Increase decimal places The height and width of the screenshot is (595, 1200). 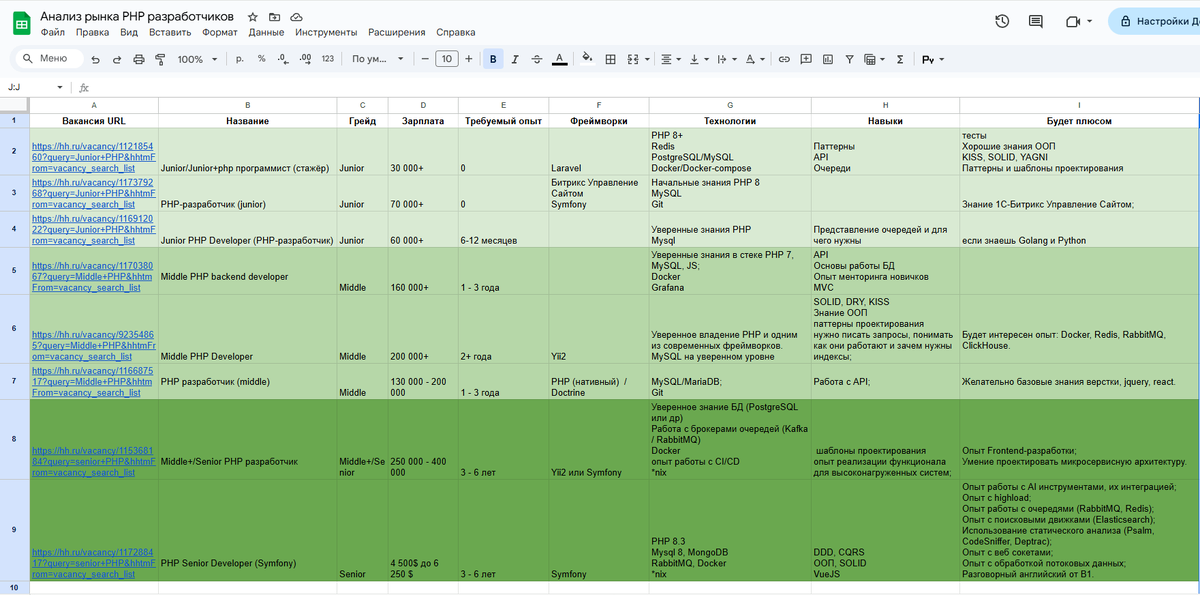pyautogui.click(x=305, y=59)
